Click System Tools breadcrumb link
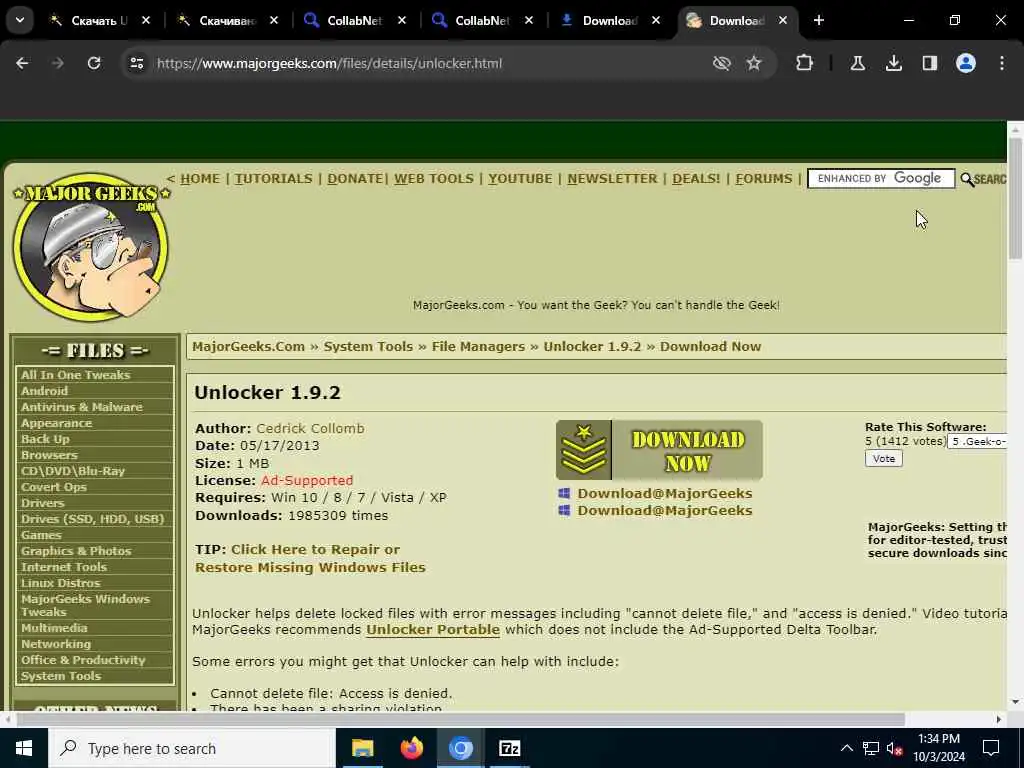 pos(368,347)
